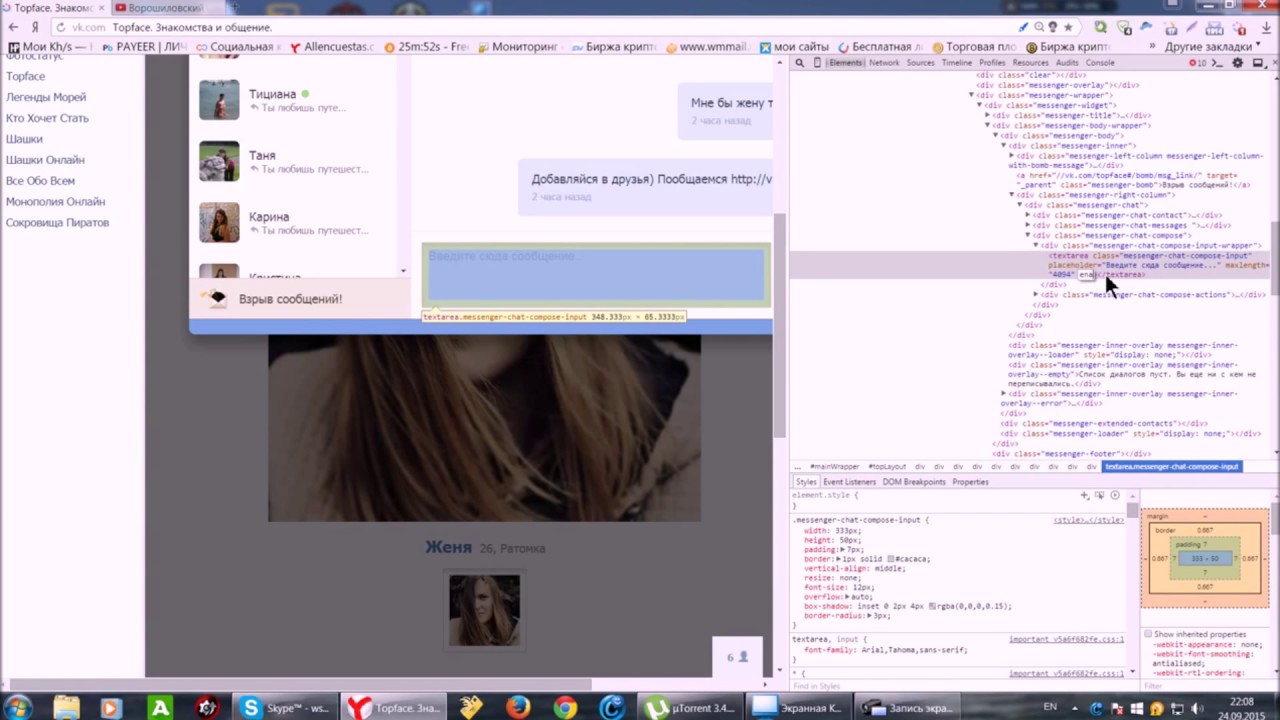Image resolution: width=1280 pixels, height=720 pixels.
Task: Switch to the Sources tab
Action: tap(920, 63)
